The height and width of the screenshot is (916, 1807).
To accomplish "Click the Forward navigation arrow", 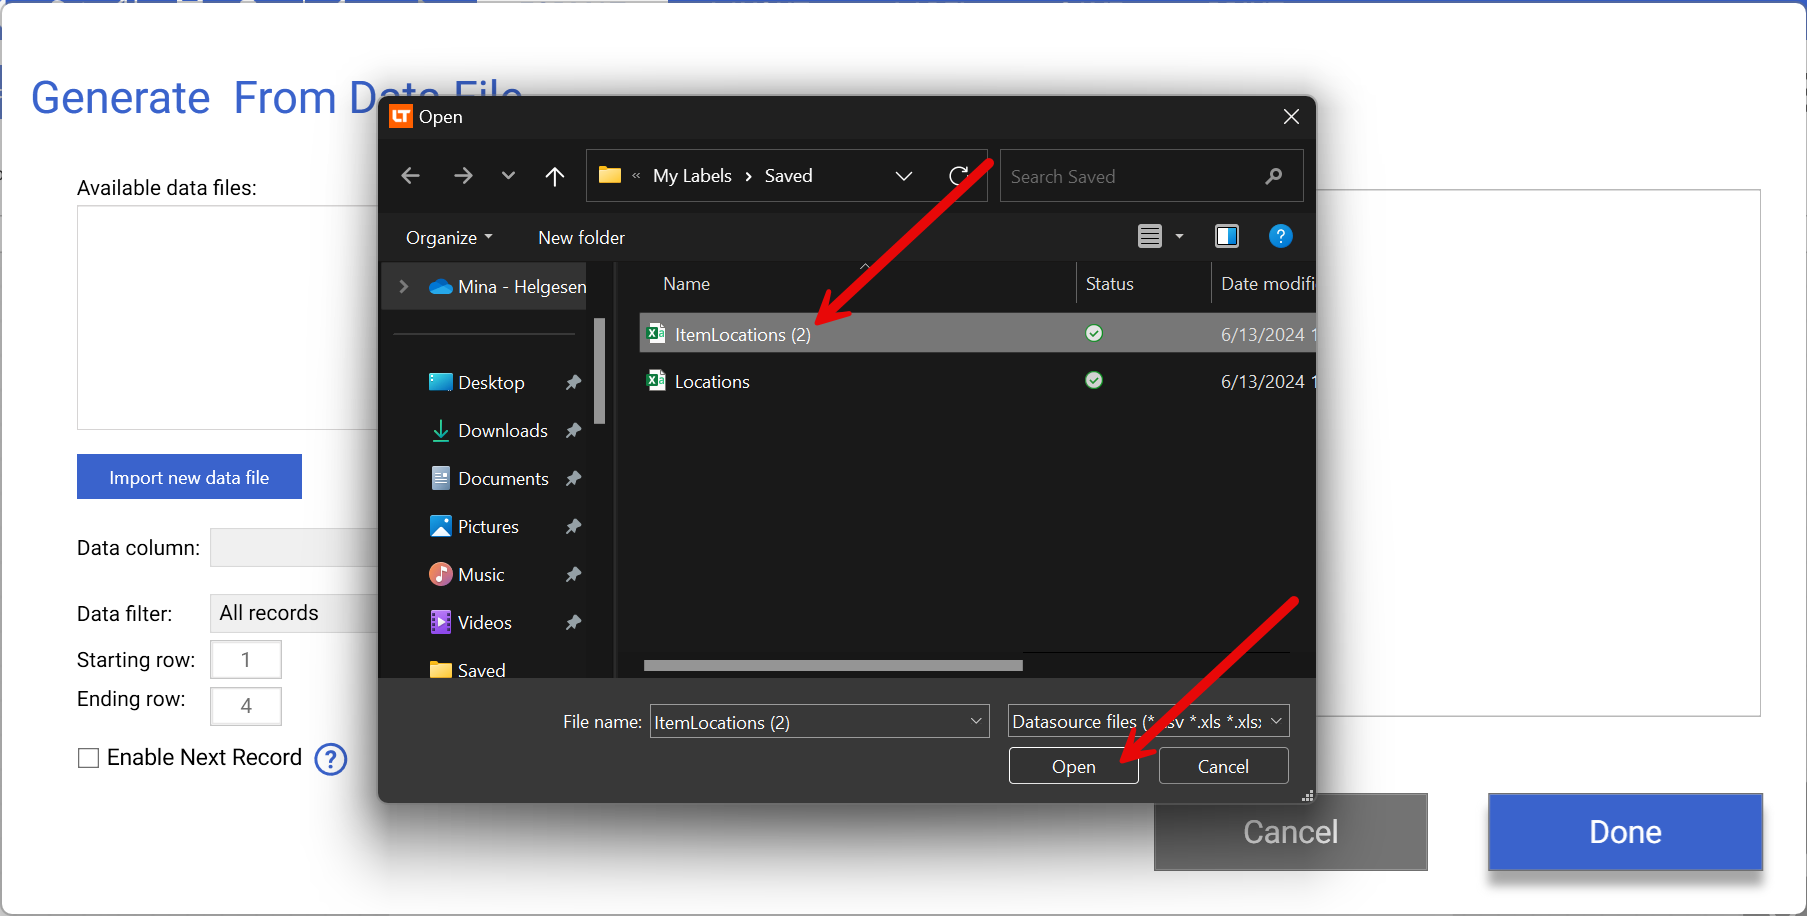I will (463, 176).
